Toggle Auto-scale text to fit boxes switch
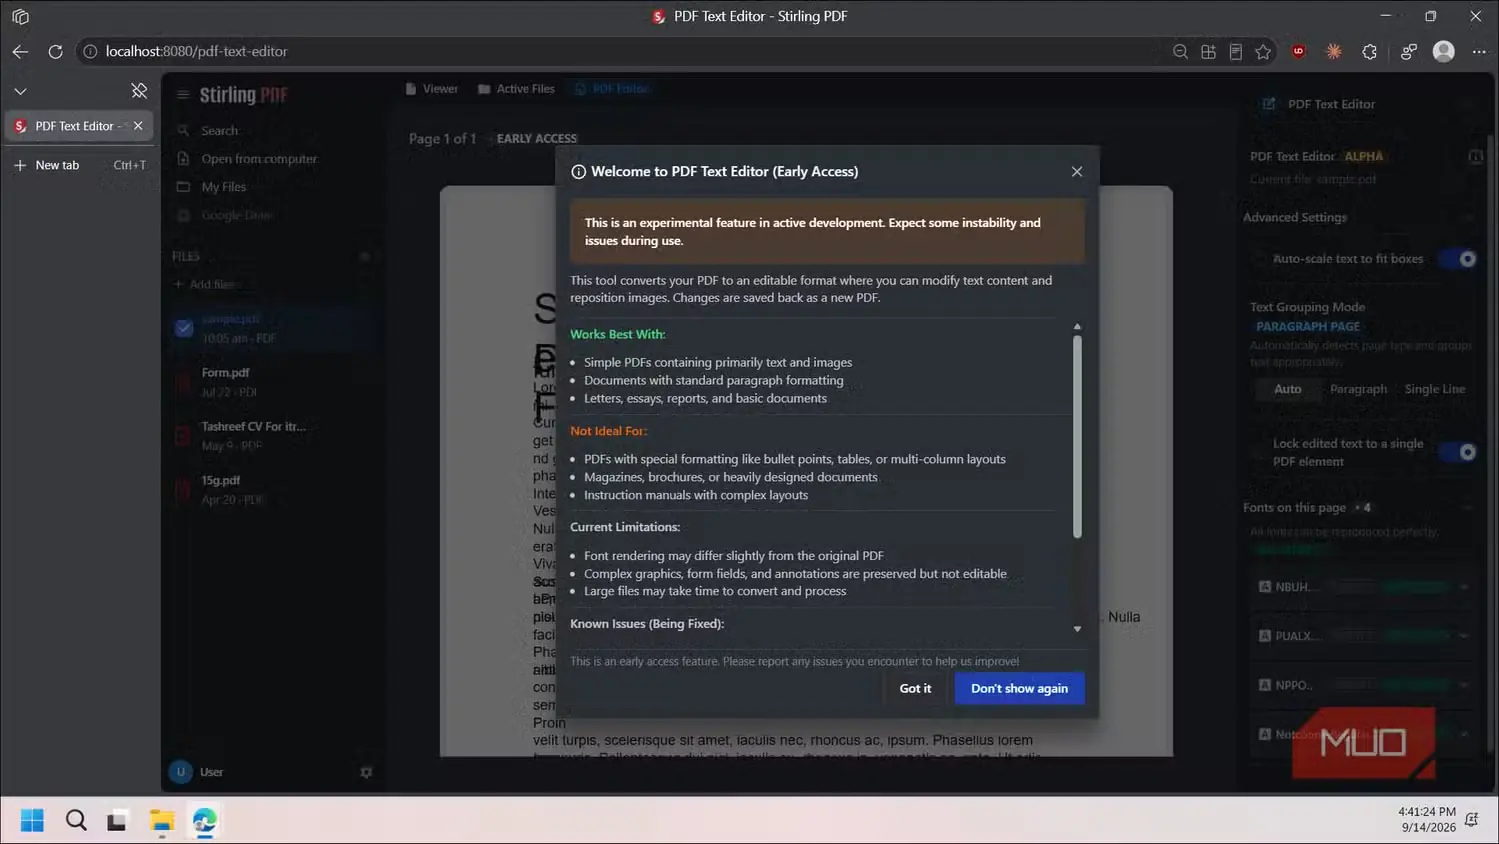Image resolution: width=1499 pixels, height=844 pixels. pyautogui.click(x=1458, y=259)
